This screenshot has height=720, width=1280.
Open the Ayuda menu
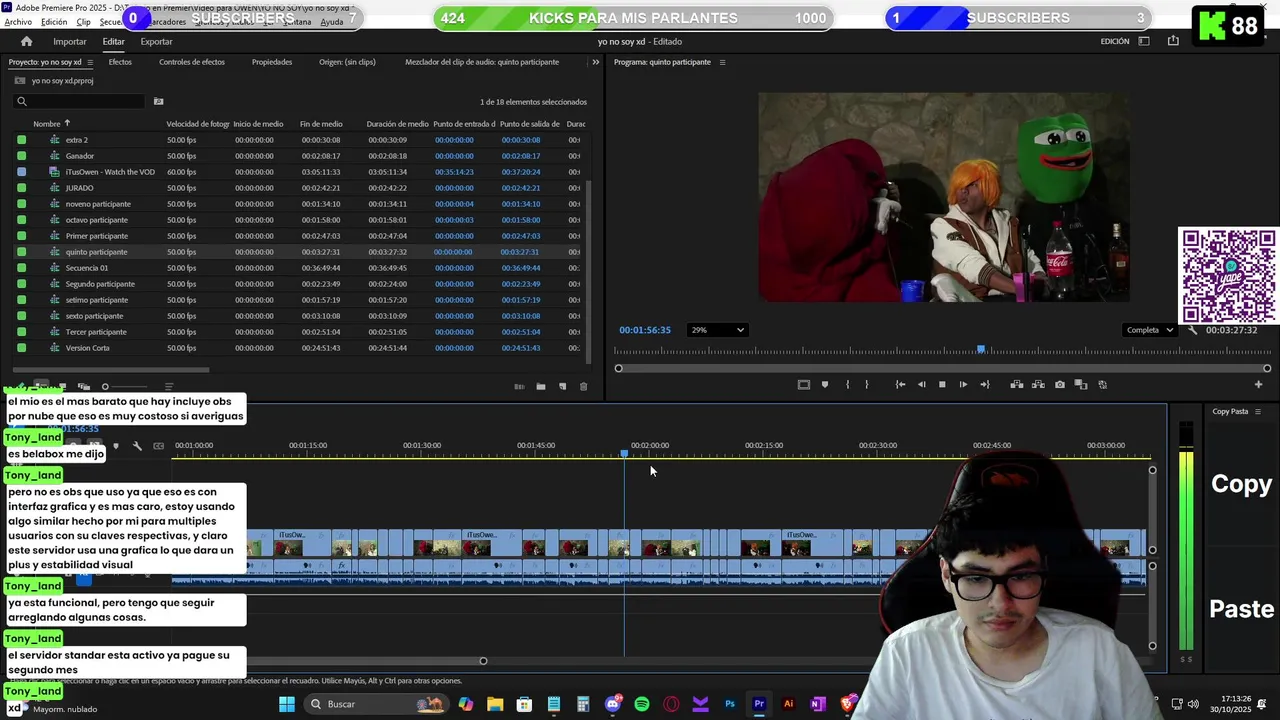point(332,22)
